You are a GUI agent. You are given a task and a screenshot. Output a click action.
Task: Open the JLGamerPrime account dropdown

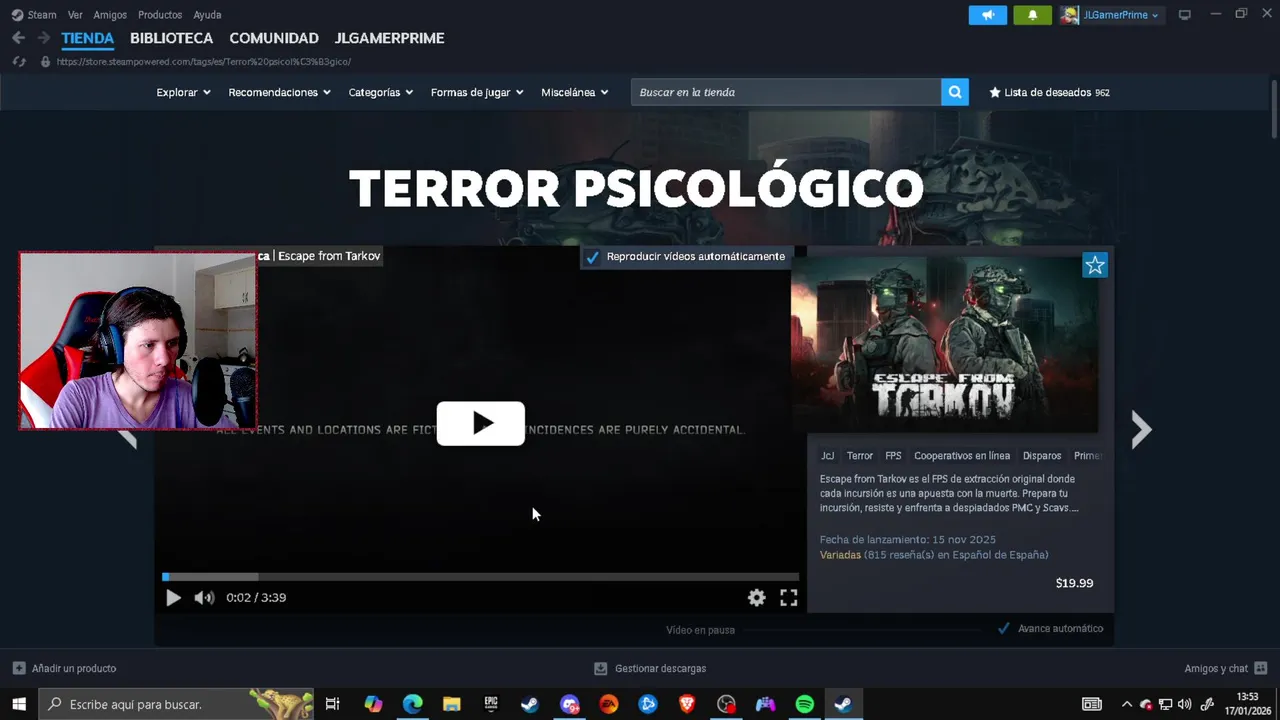(1112, 15)
